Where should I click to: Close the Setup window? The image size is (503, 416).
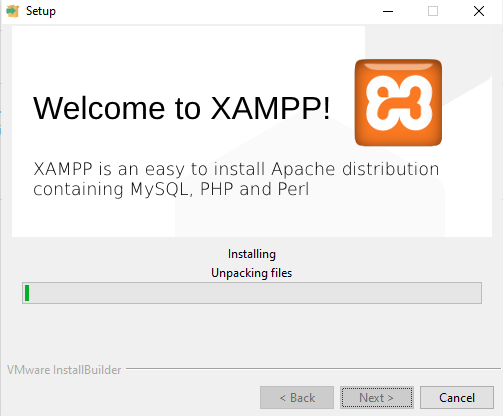[x=479, y=11]
